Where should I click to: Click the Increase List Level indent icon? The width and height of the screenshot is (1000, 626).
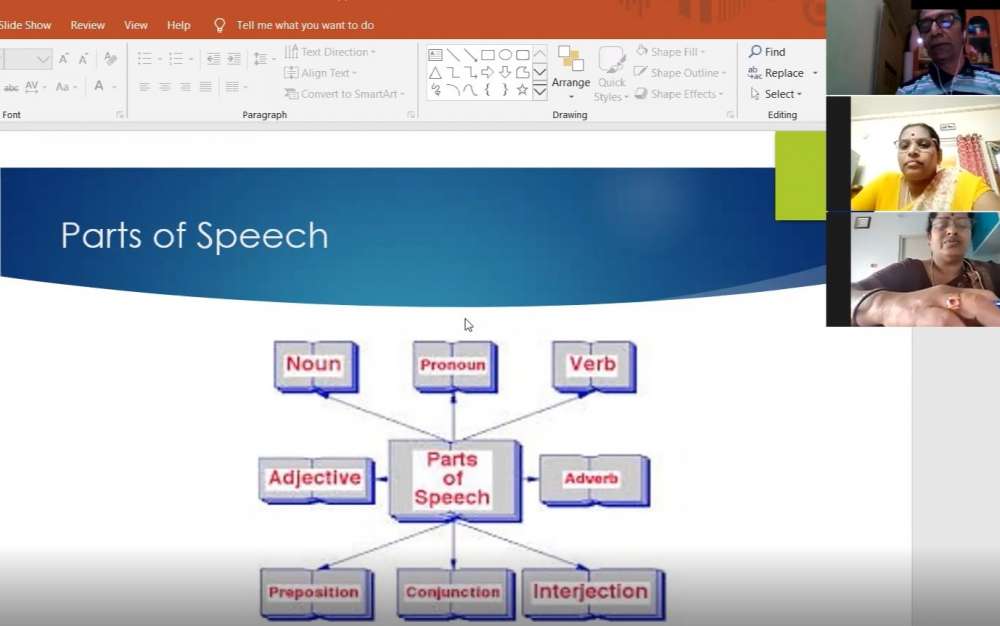233,59
